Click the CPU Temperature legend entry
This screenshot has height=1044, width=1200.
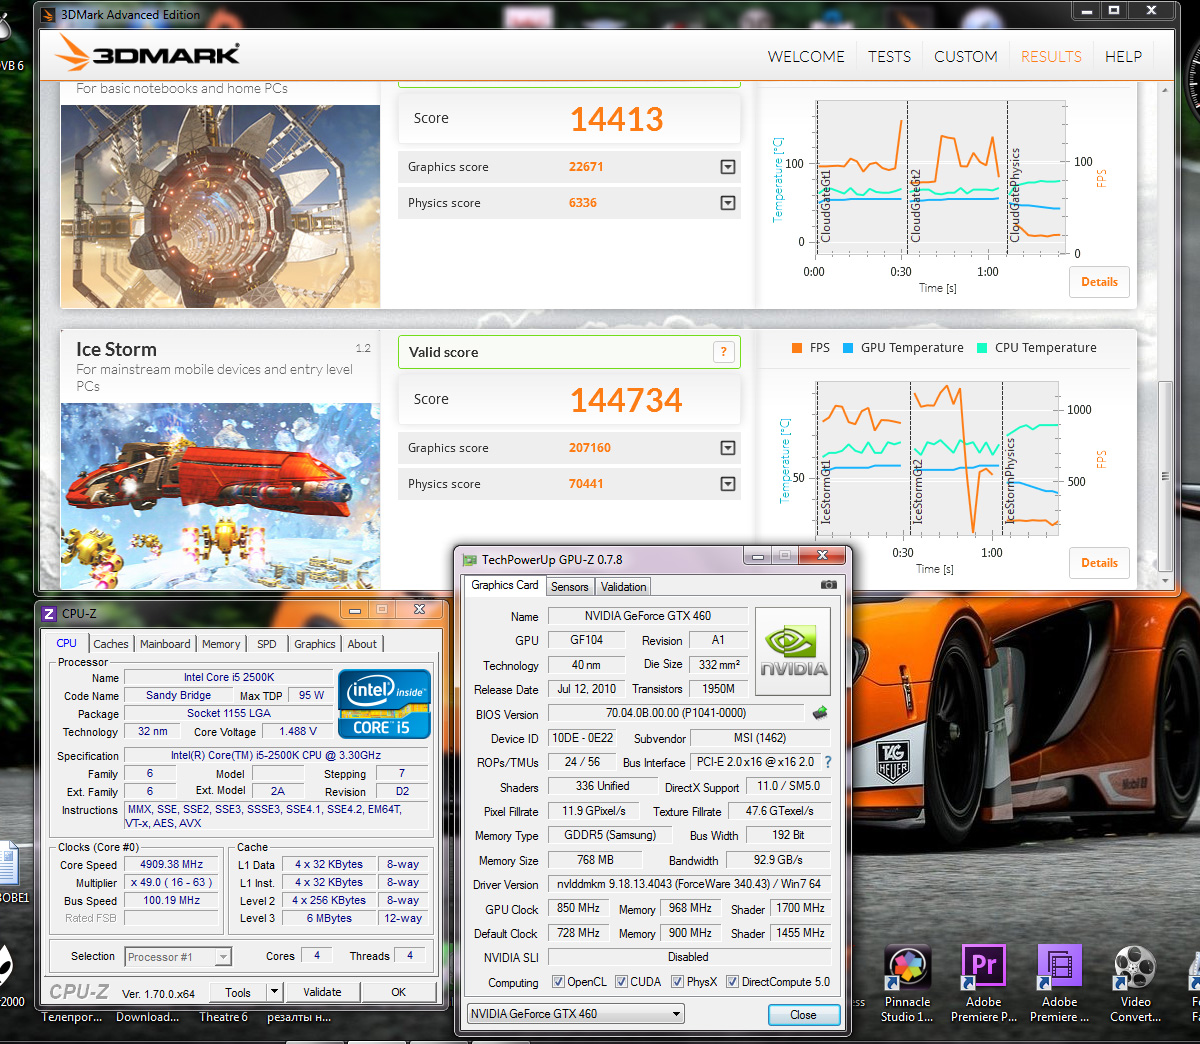point(1036,348)
